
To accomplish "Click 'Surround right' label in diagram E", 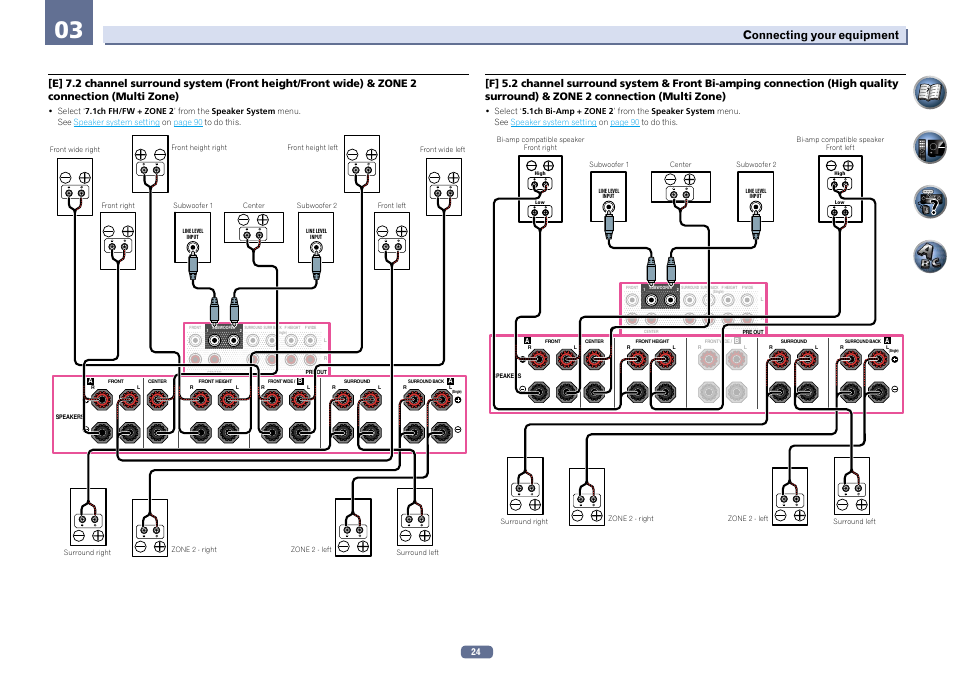I will coord(87,553).
